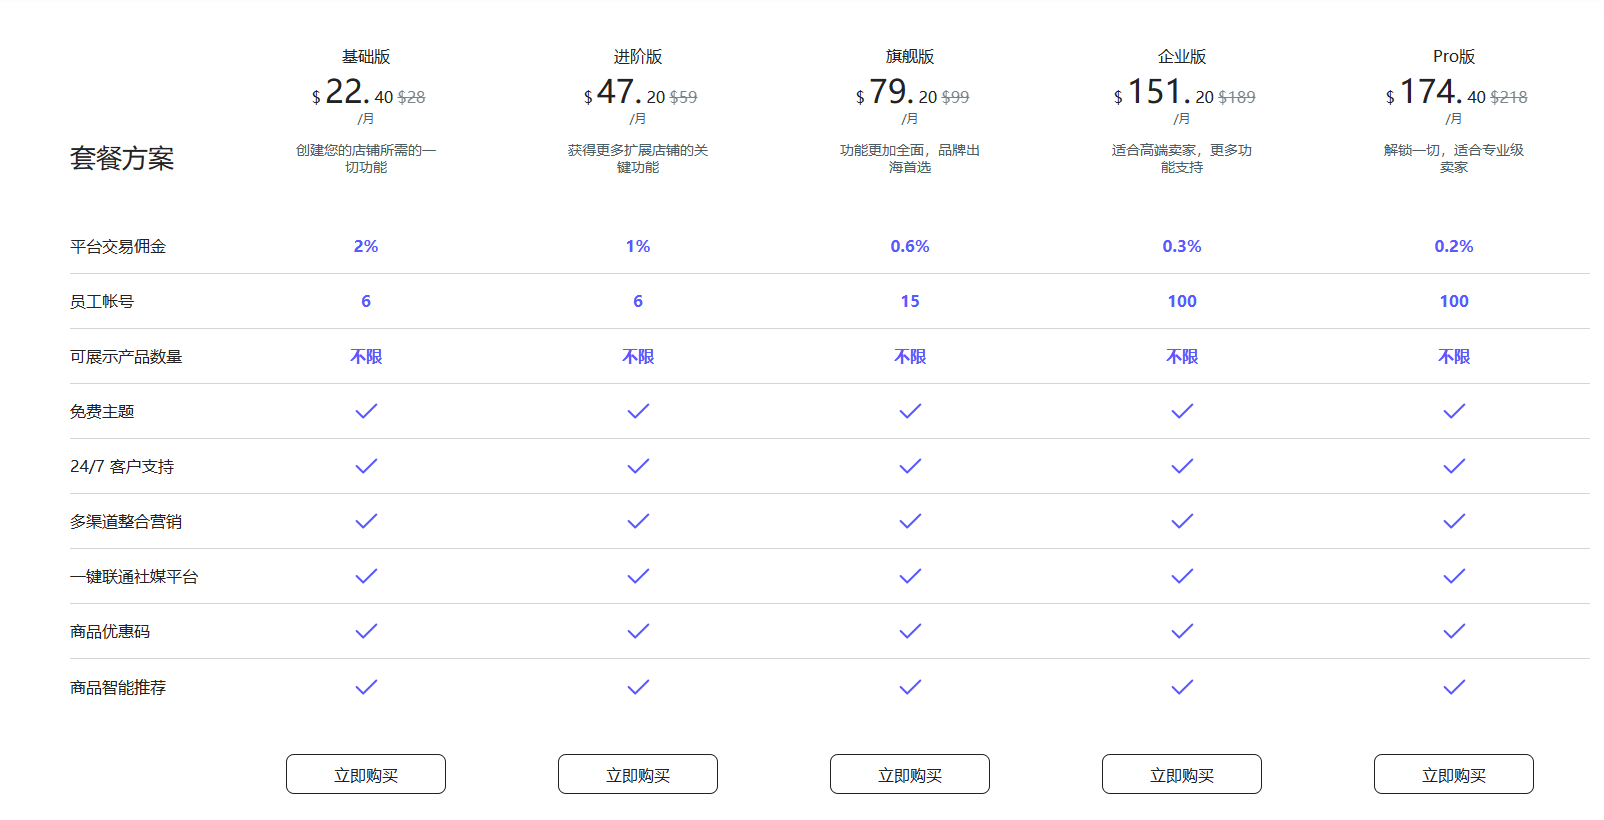Select the 企业版 plan title
Viewport: 1604px width, 820px height.
pyautogui.click(x=1182, y=57)
